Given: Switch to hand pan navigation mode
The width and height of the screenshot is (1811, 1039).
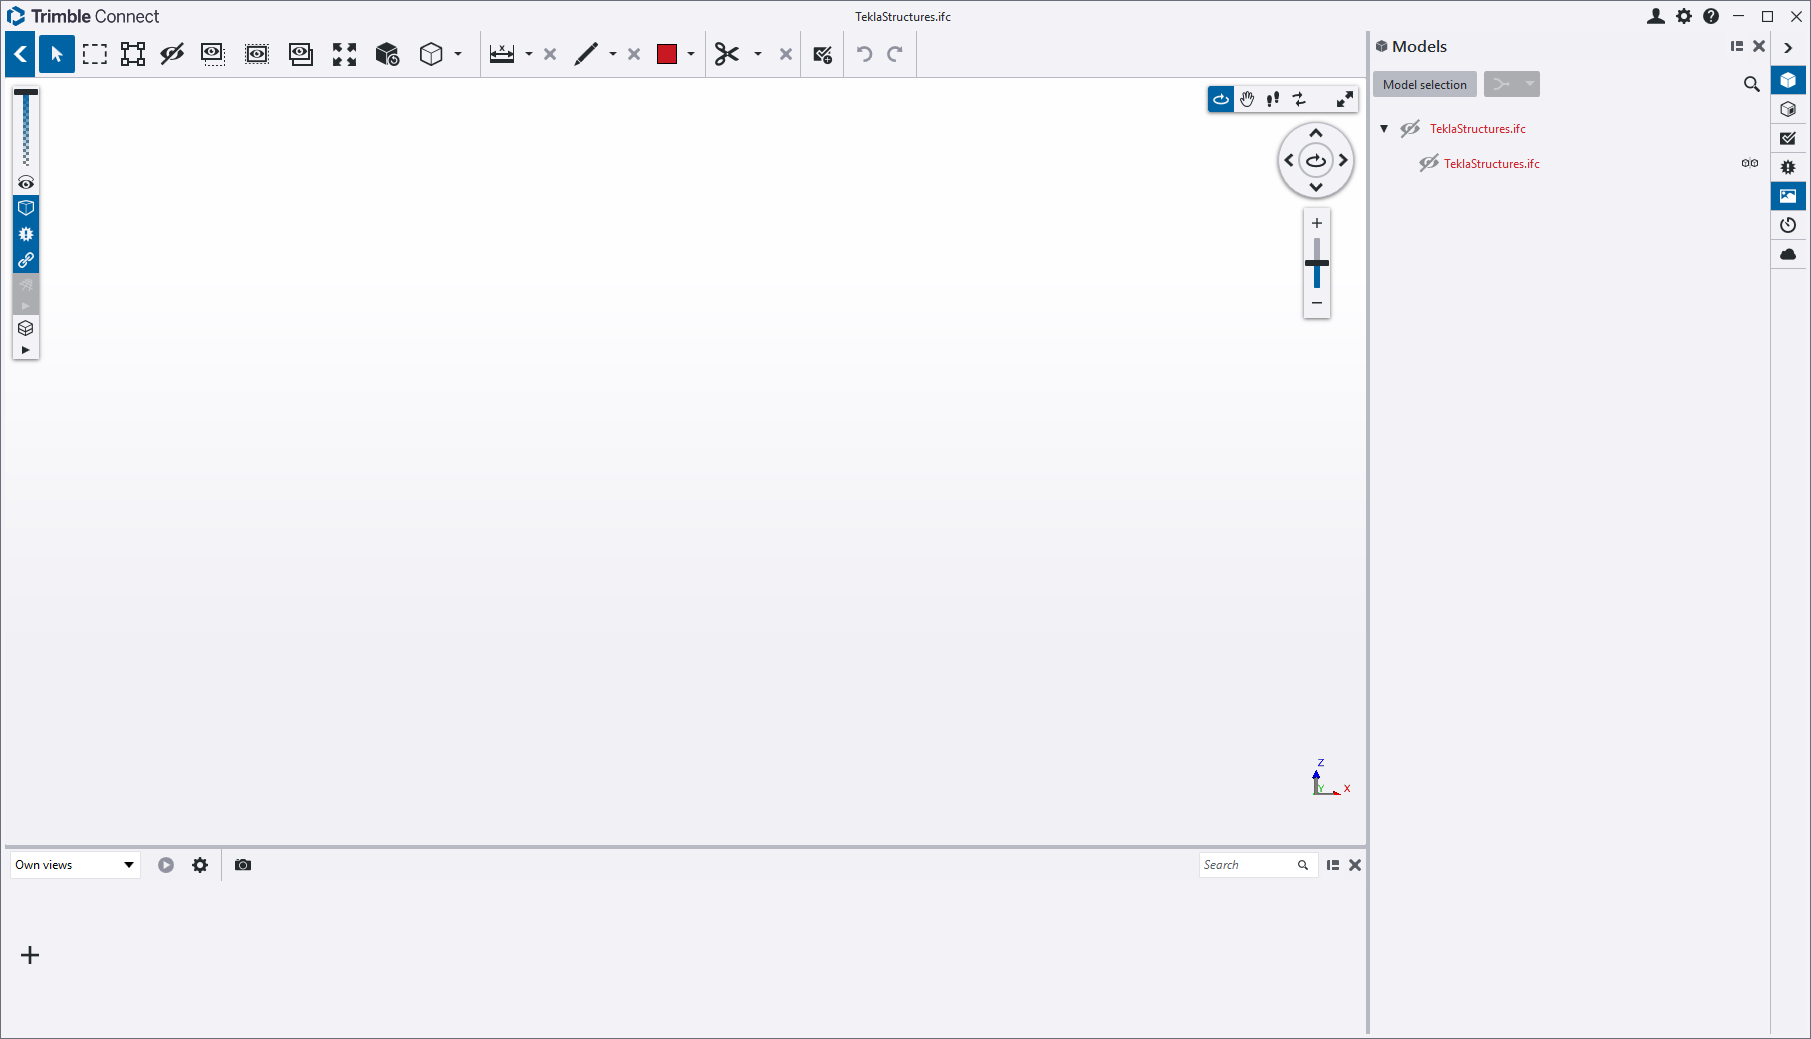Looking at the screenshot, I should pyautogui.click(x=1247, y=99).
